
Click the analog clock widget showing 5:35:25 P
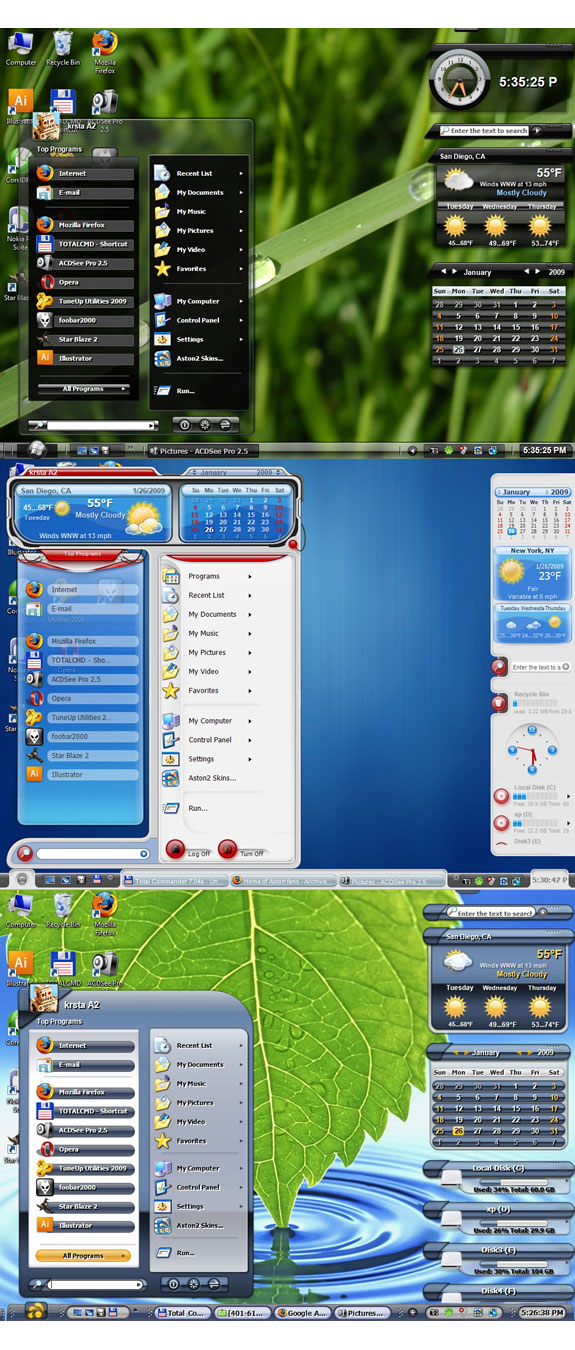click(x=461, y=80)
